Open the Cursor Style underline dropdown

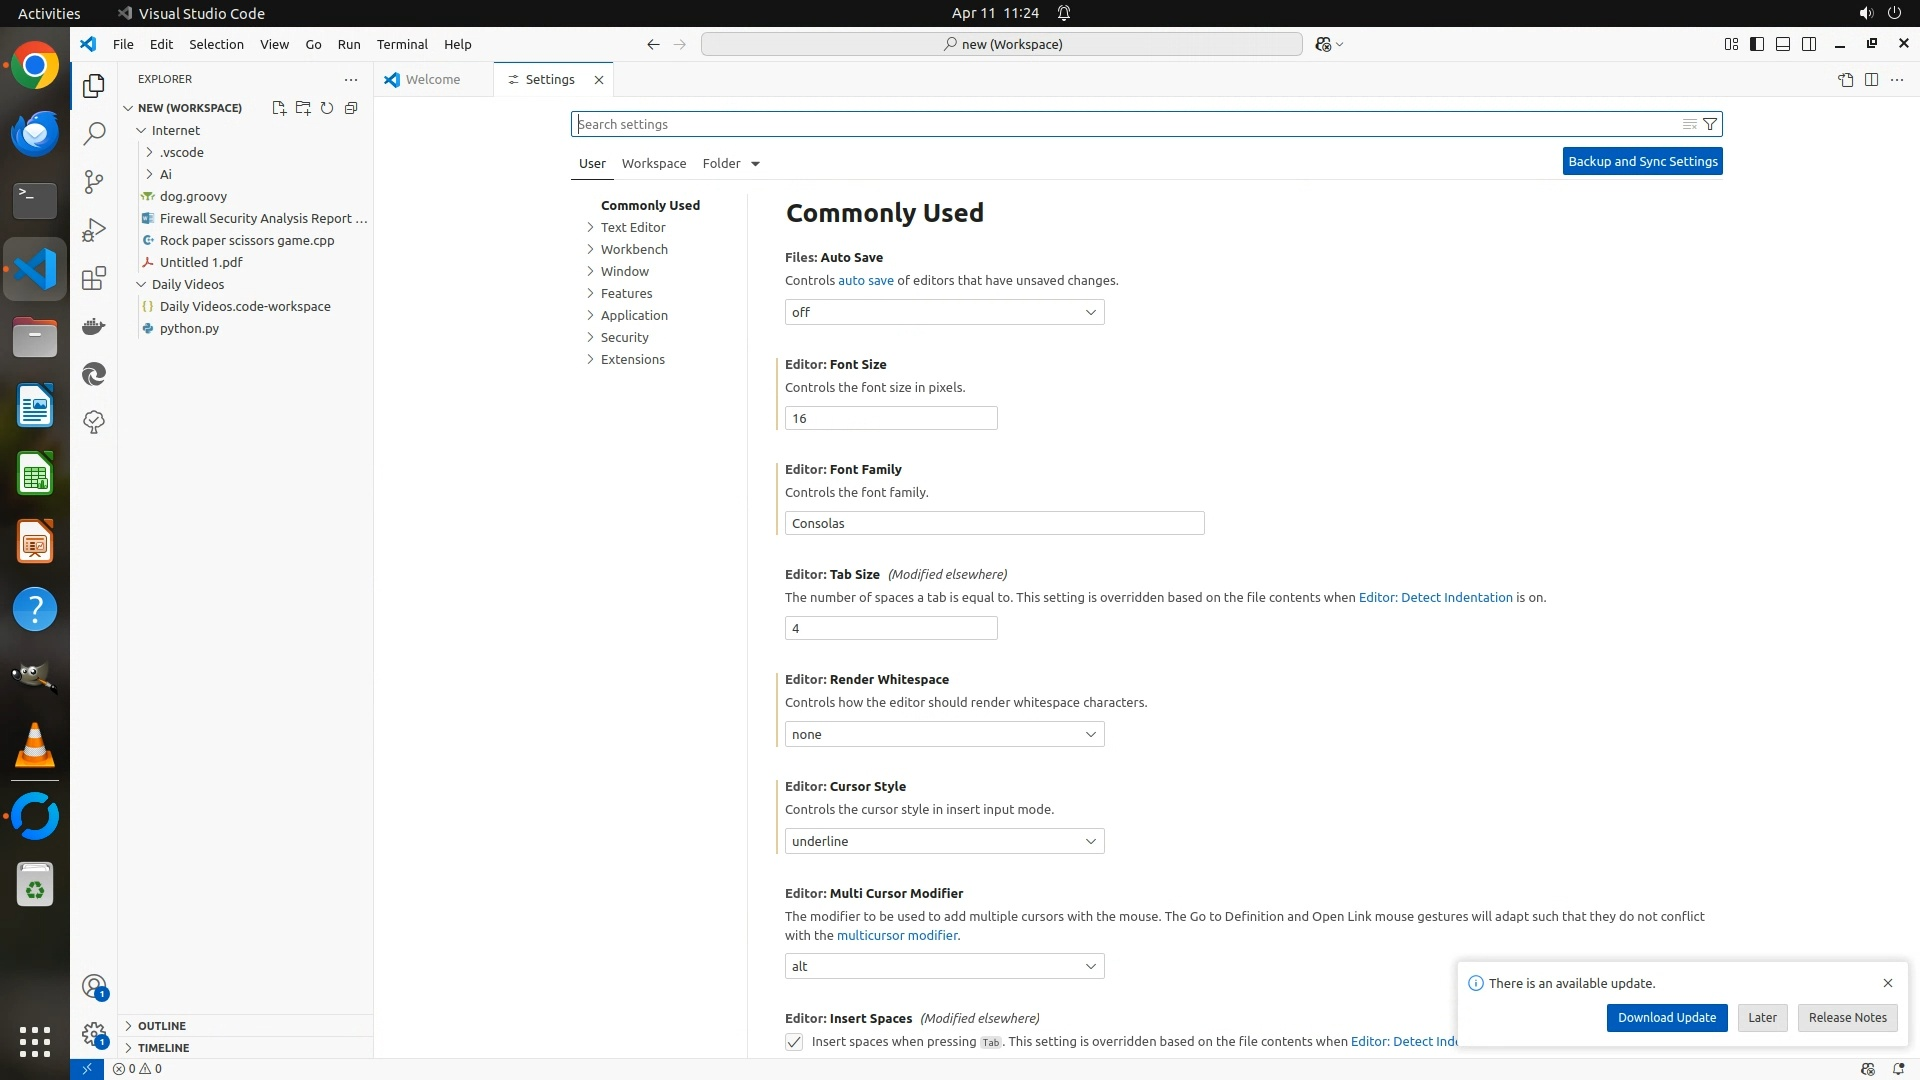click(x=944, y=841)
